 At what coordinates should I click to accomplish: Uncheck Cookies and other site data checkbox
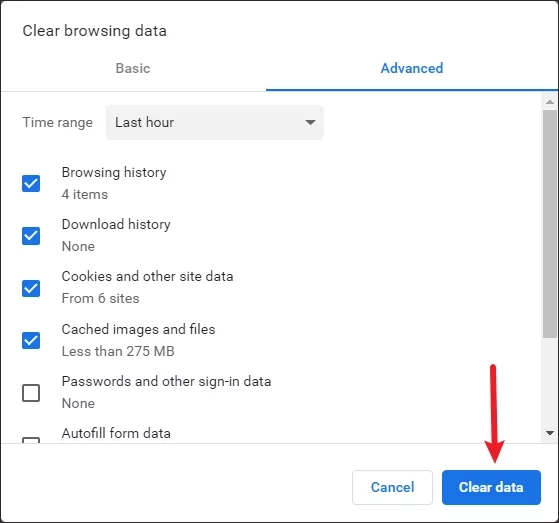(x=31, y=288)
